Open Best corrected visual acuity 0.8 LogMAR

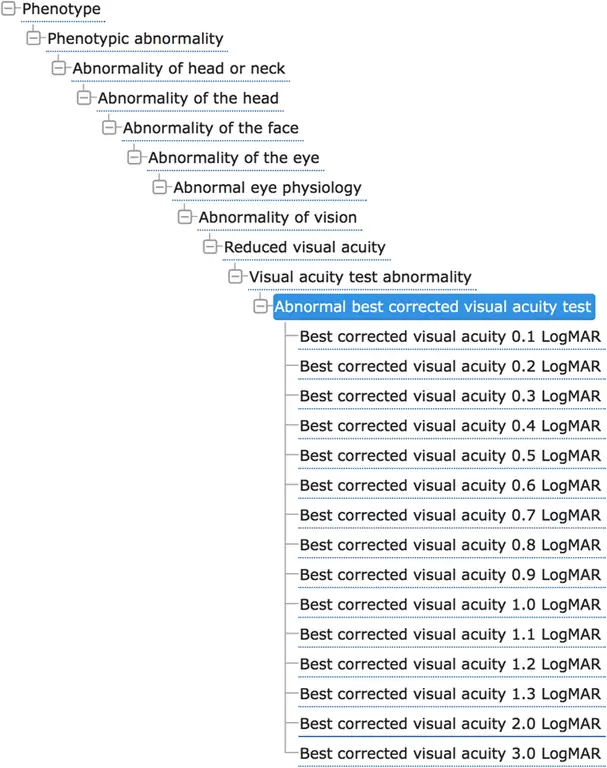[x=450, y=545]
